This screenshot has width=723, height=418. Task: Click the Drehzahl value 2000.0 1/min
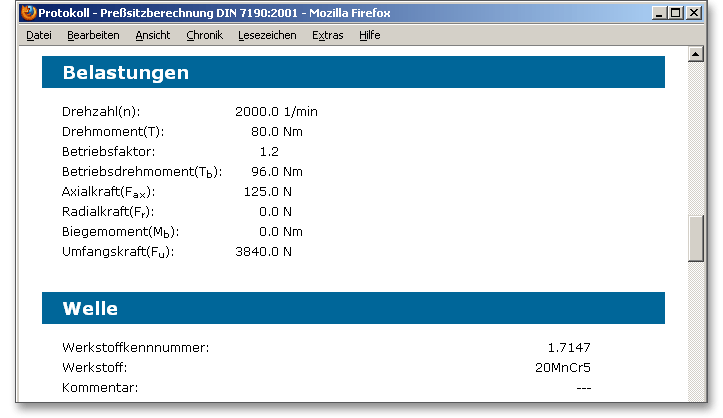point(276,112)
